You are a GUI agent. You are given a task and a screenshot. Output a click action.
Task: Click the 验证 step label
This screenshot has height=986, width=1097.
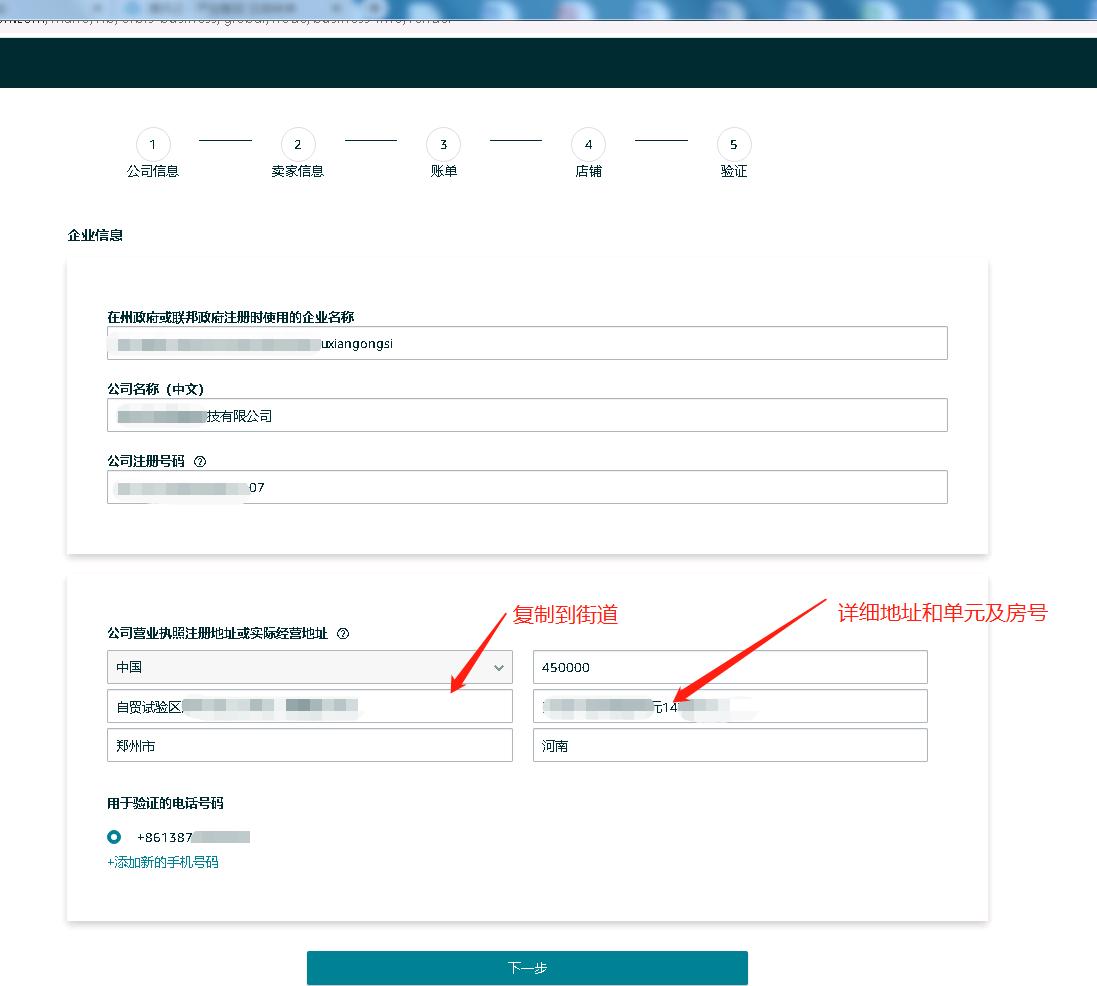[x=733, y=171]
